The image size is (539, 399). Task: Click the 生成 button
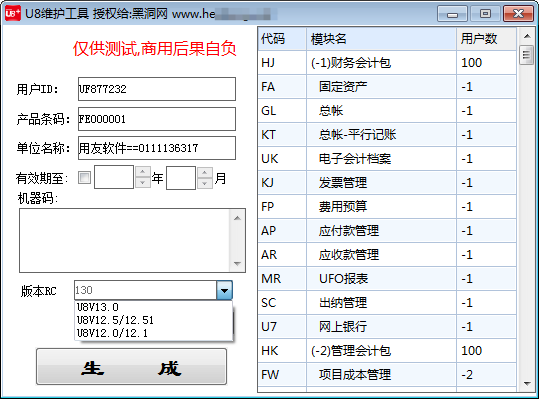coord(131,367)
